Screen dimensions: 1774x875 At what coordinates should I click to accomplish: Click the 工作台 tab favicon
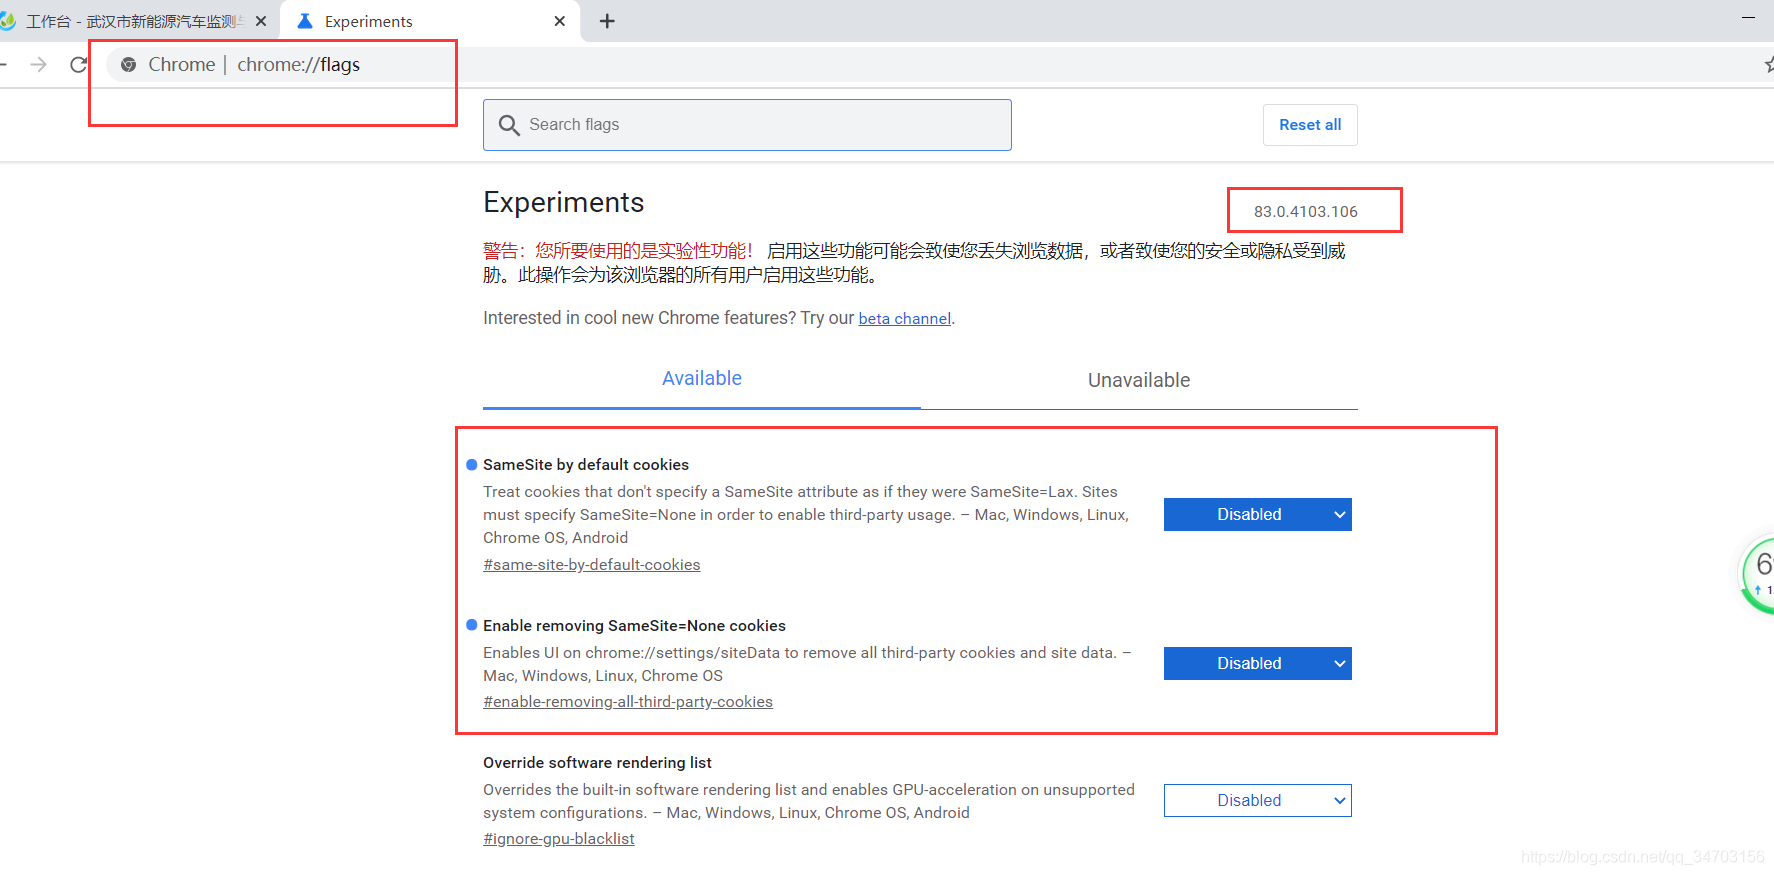pos(8,21)
